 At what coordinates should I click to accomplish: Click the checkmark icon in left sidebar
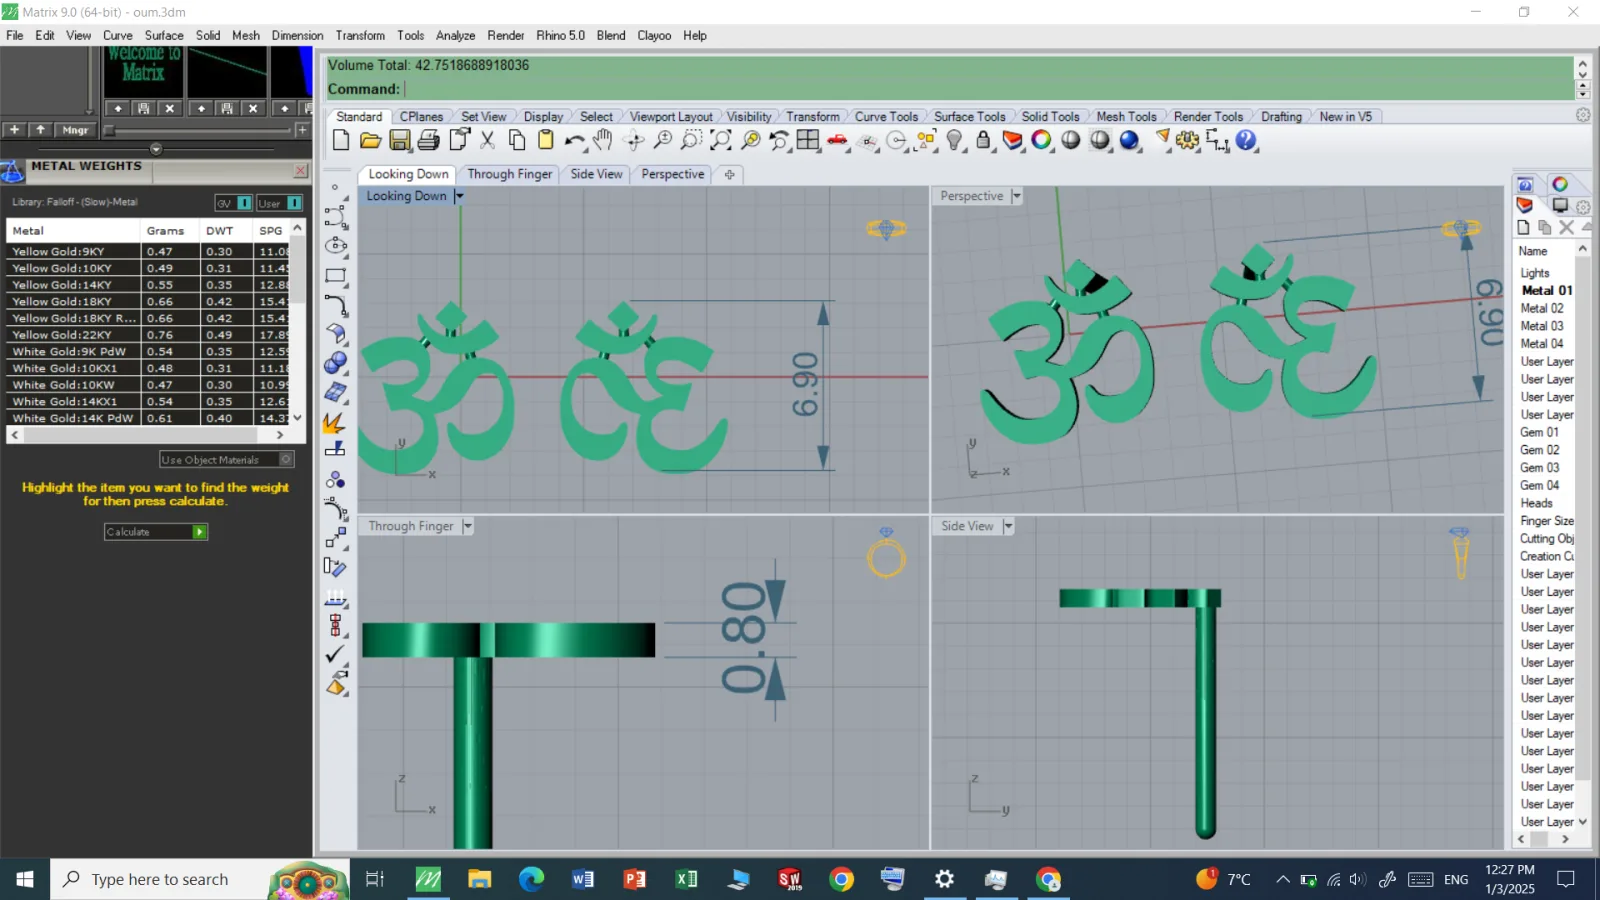click(x=336, y=655)
